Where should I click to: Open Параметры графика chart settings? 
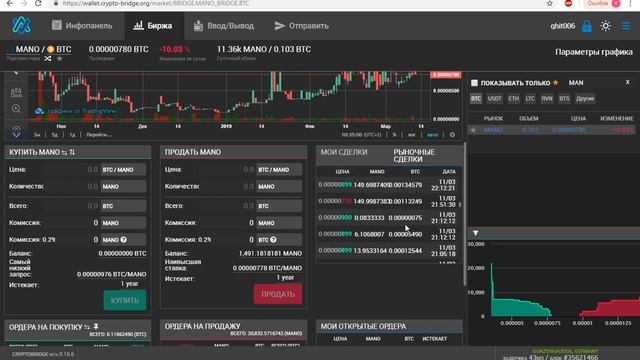[x=593, y=52]
